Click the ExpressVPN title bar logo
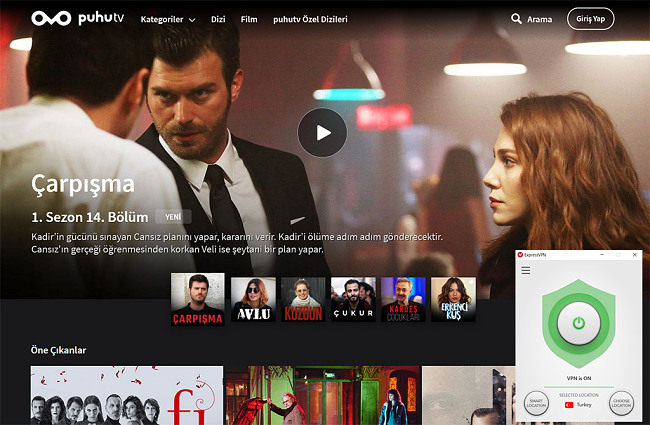The height and width of the screenshot is (425, 650). coord(520,255)
